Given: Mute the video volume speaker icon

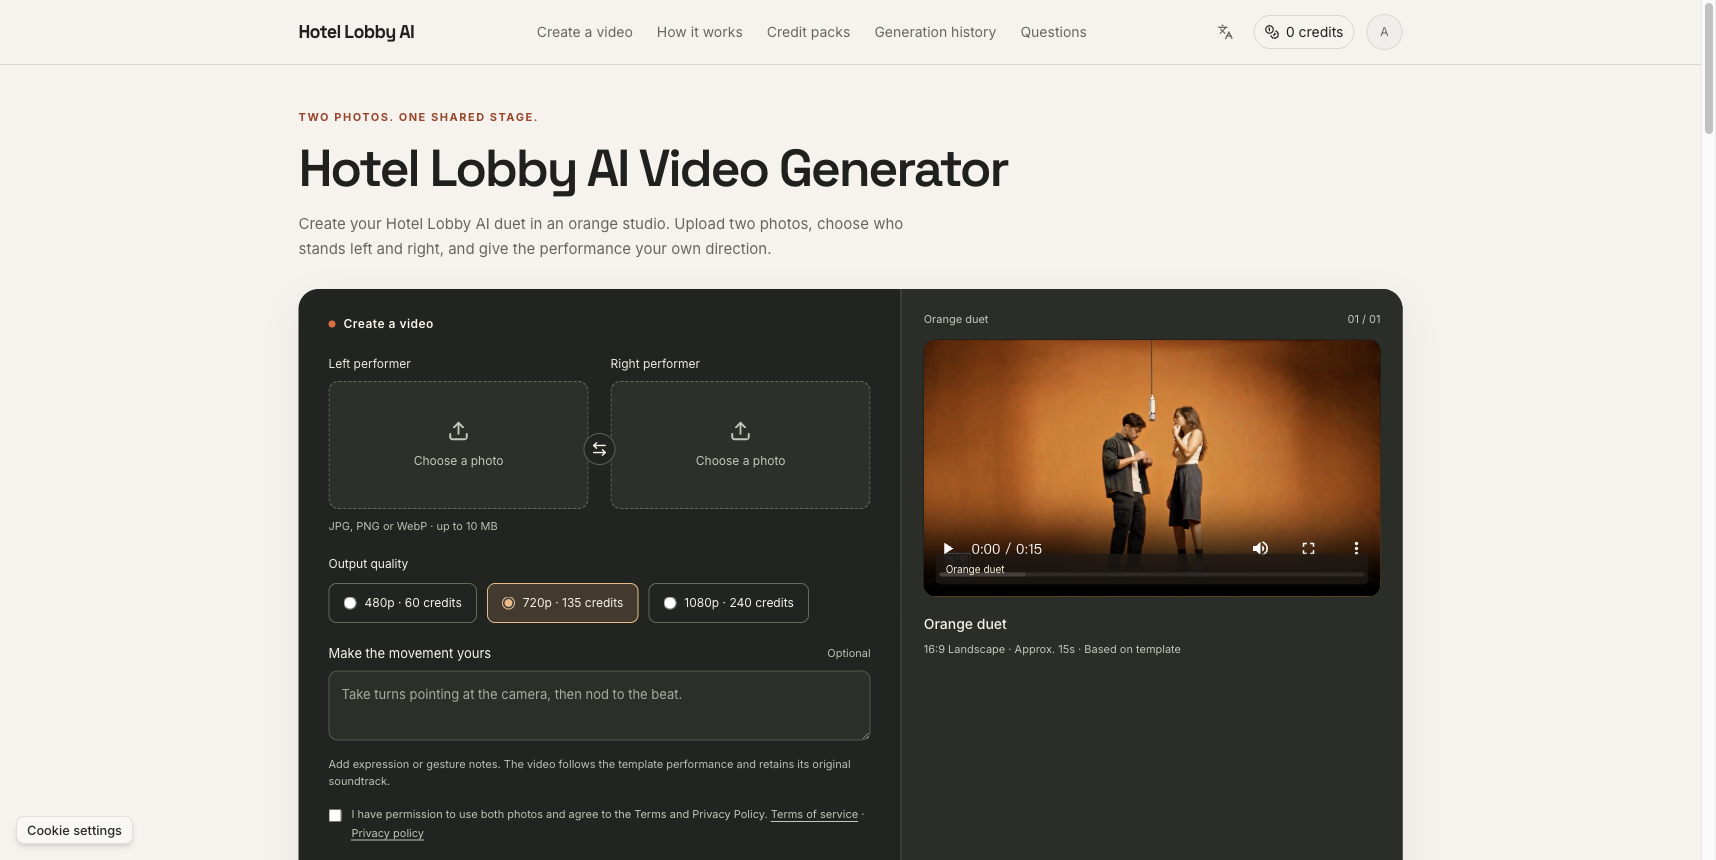Looking at the screenshot, I should point(1260,548).
